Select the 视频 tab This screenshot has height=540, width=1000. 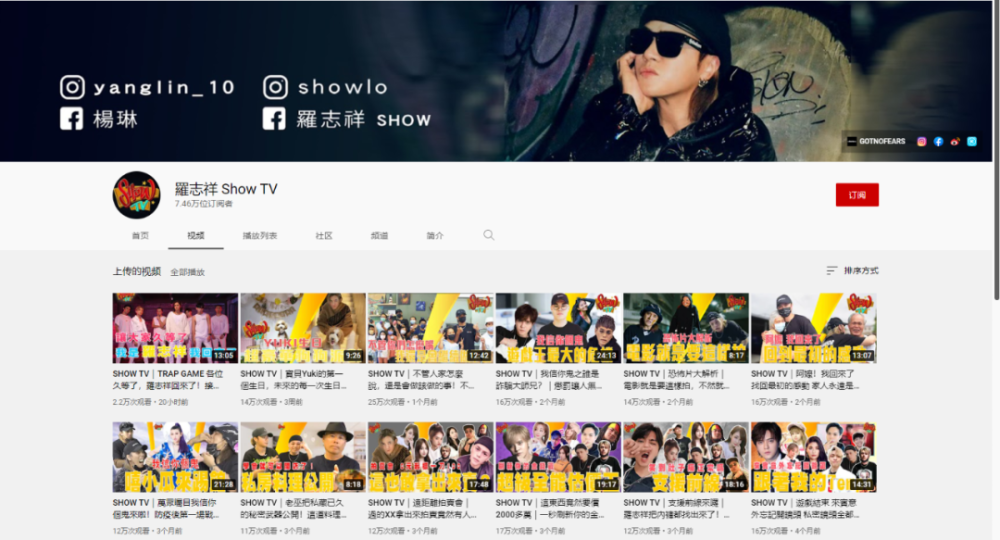(196, 235)
